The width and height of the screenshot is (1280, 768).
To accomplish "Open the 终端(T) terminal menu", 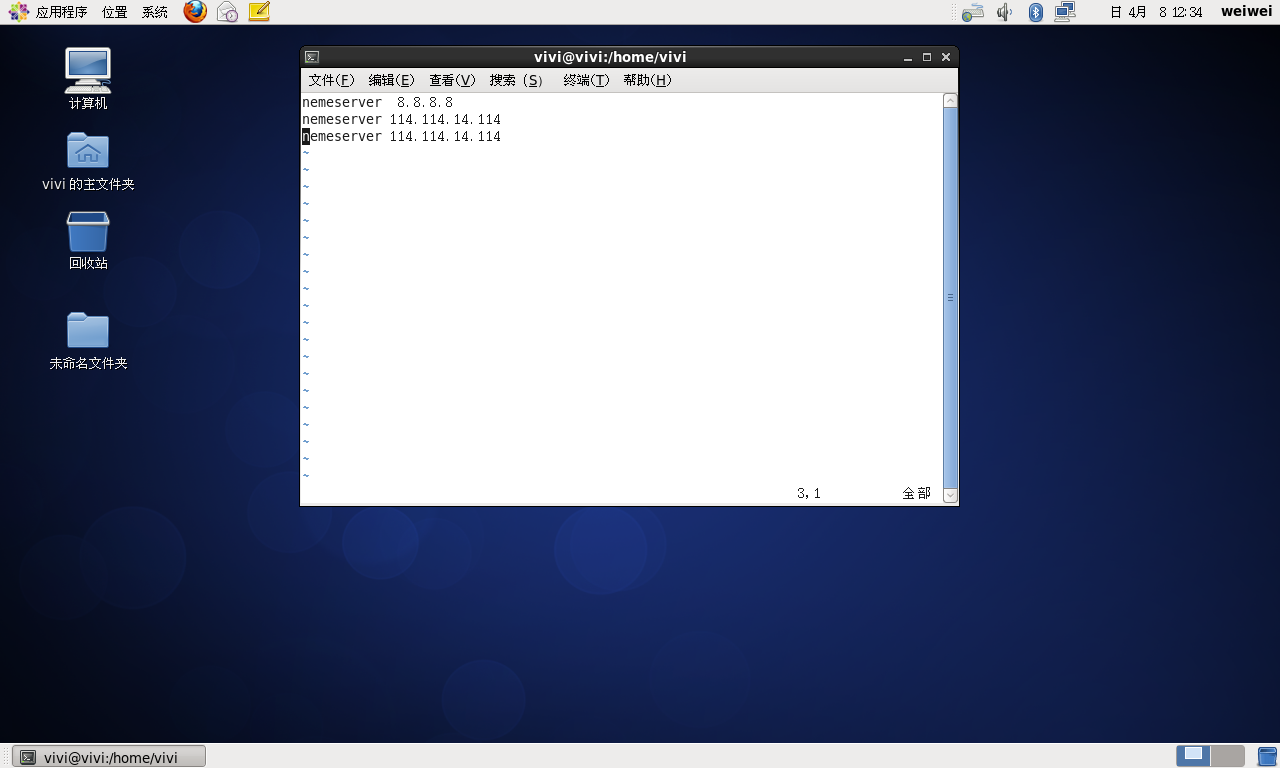I will (x=586, y=80).
